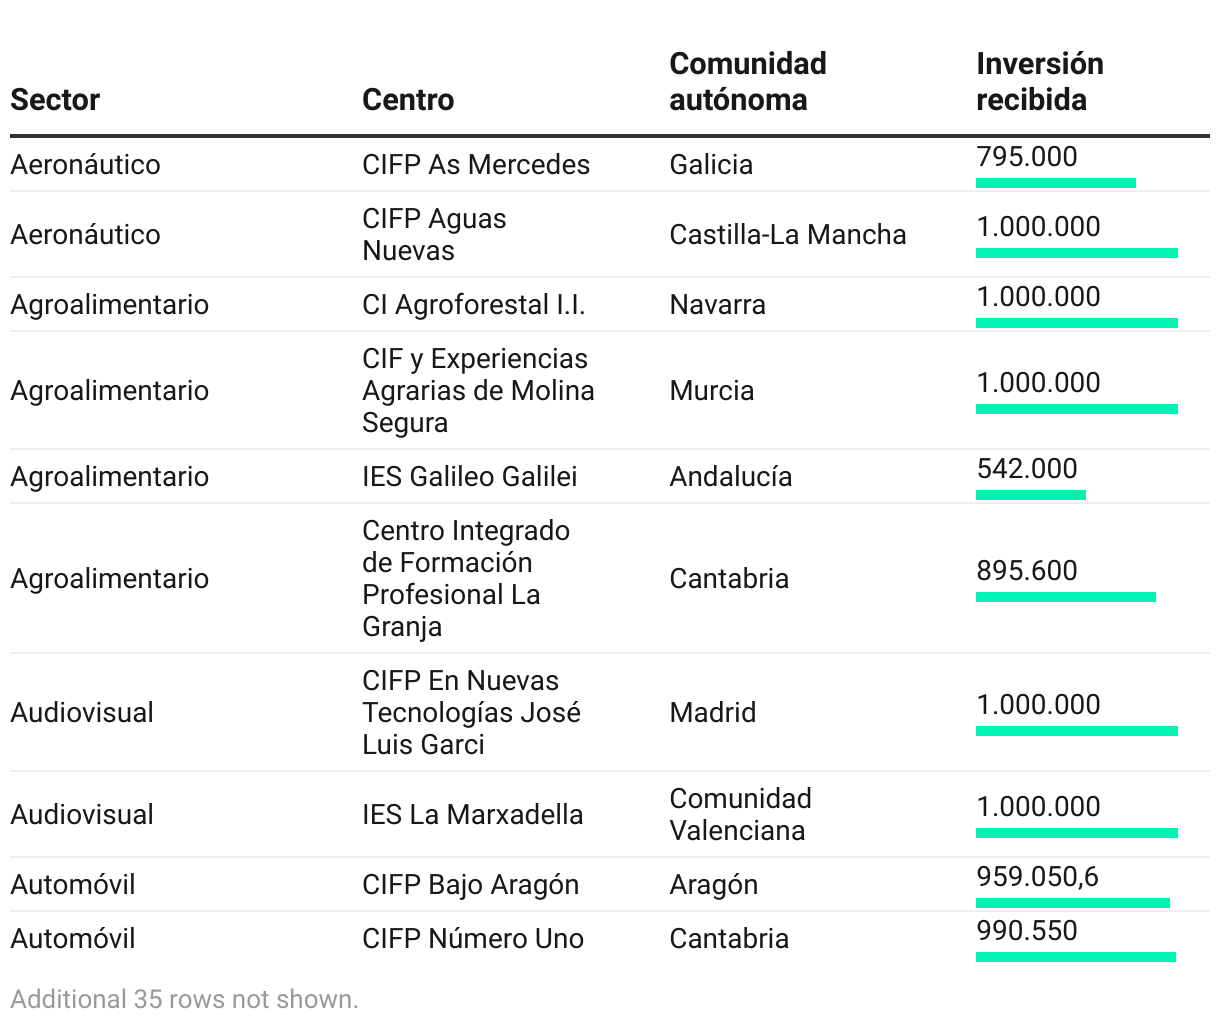Select Centro Integrado La Granja cell
Screen dimensions: 1220x1024
coord(466,578)
